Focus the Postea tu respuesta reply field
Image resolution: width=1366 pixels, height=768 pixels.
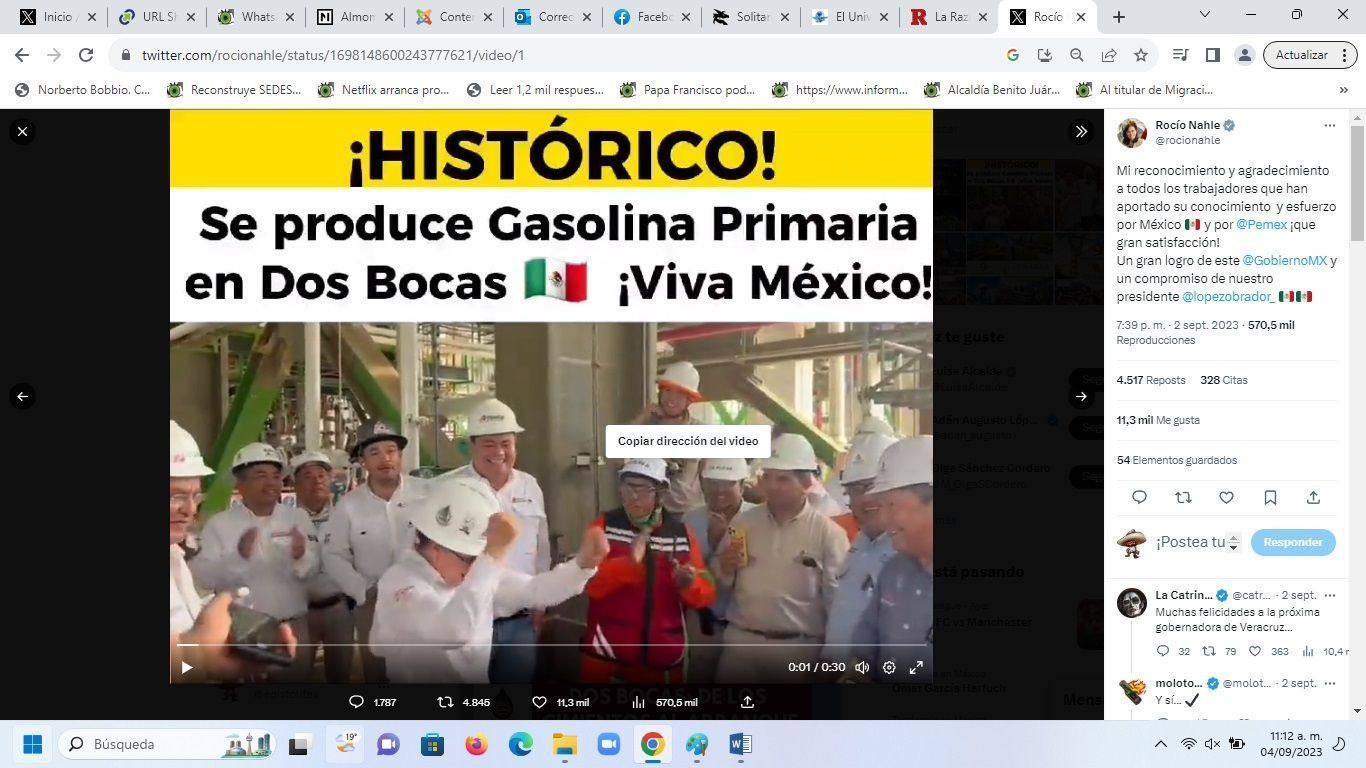click(1191, 542)
